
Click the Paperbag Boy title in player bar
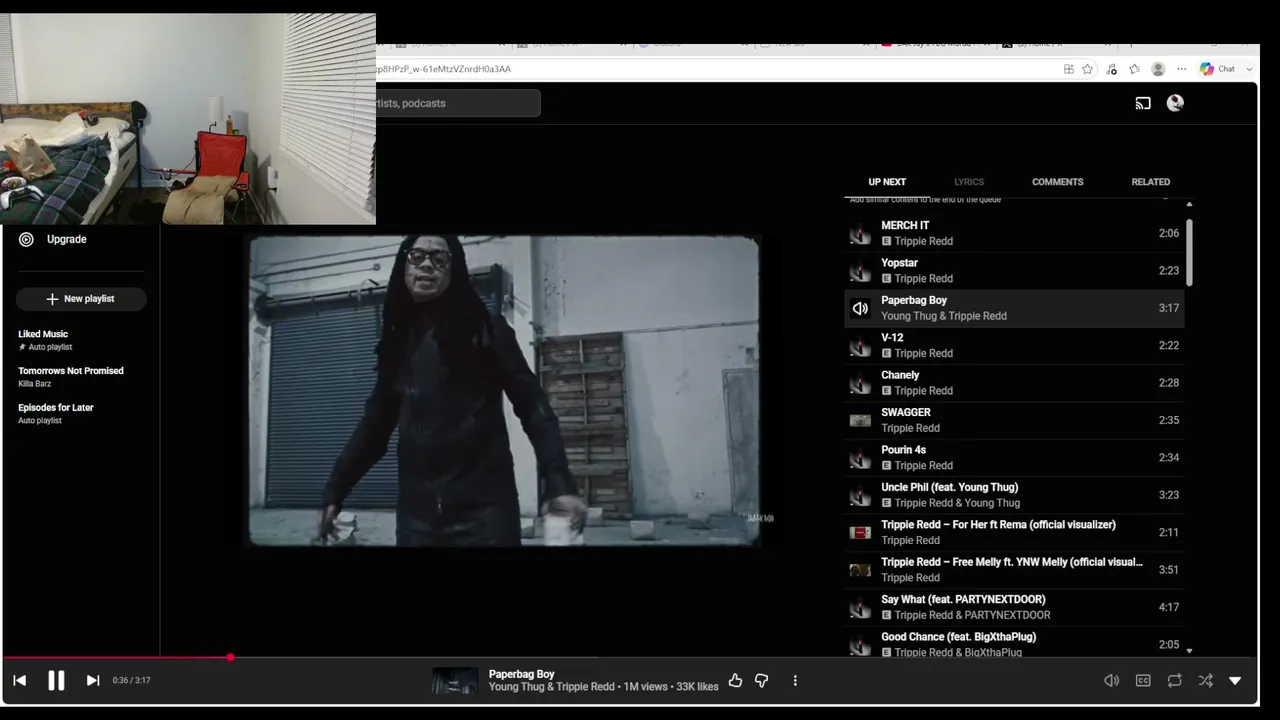tap(521, 674)
